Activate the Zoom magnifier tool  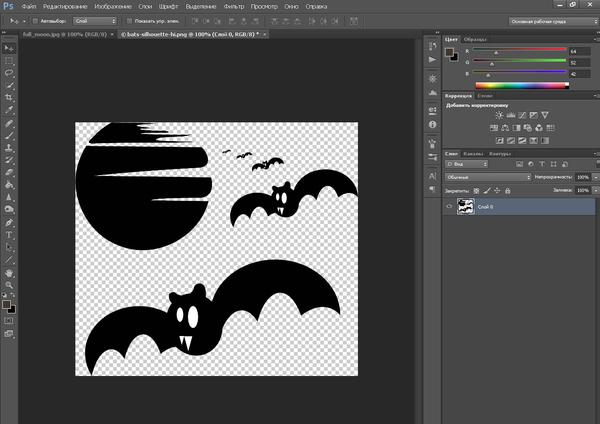tap(9, 285)
